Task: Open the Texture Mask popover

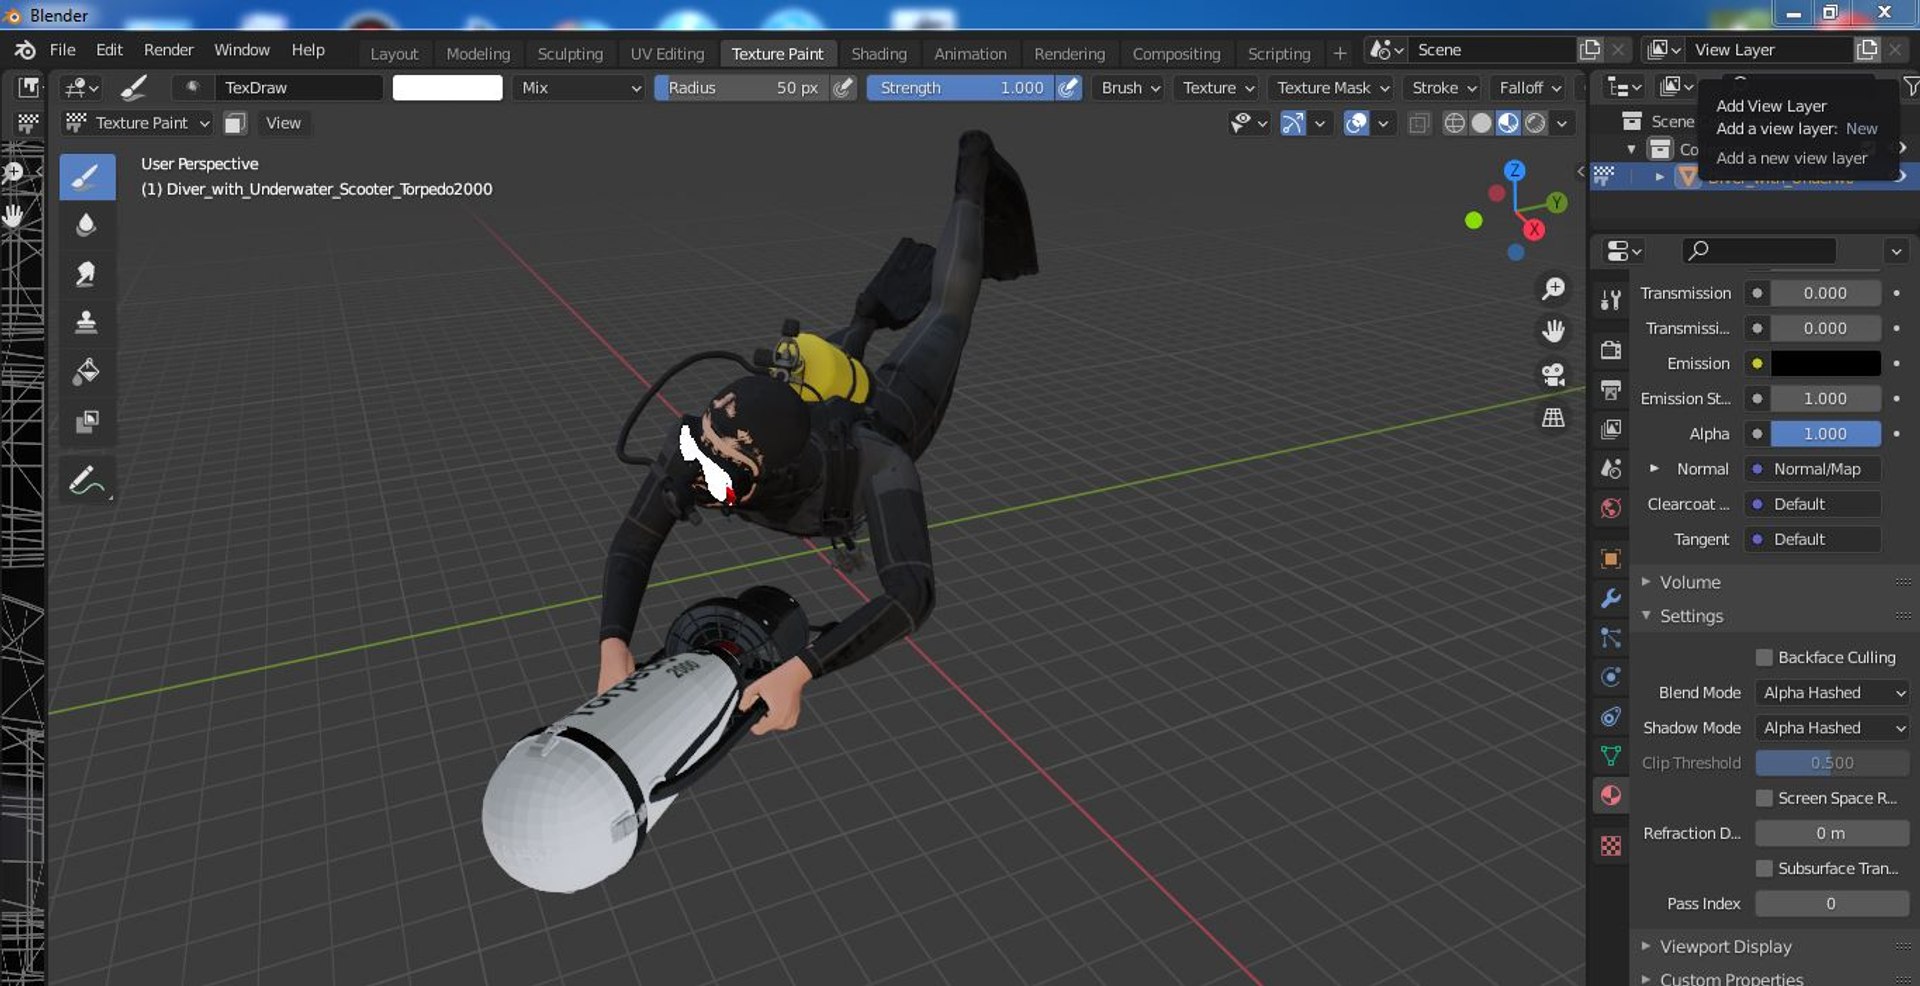Action: coord(1332,88)
